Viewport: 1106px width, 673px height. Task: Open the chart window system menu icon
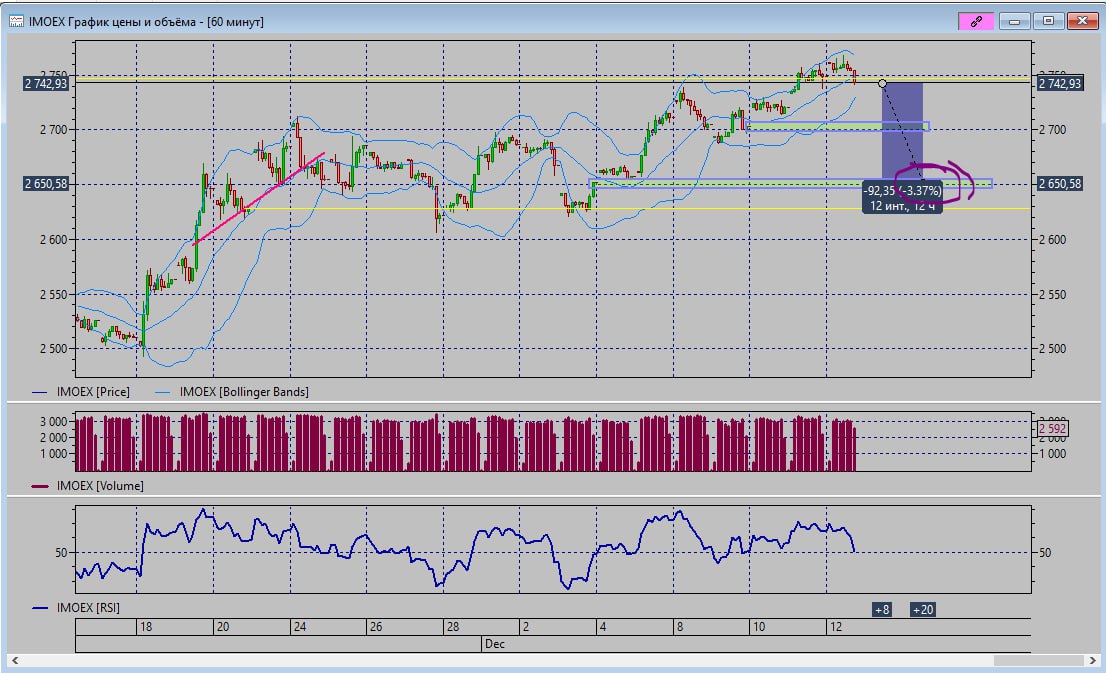click(x=17, y=21)
